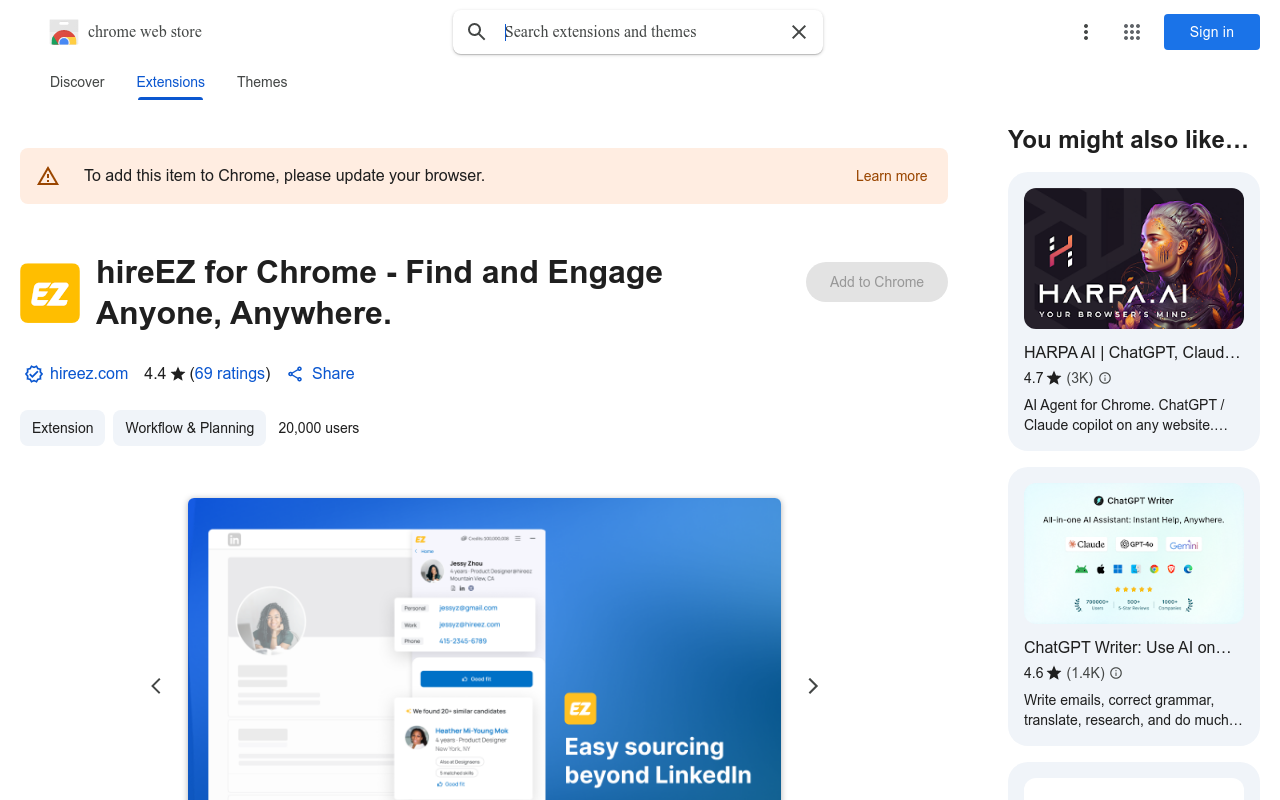The image size is (1280, 800).
Task: Click the update browser warning message
Action: click(284, 176)
